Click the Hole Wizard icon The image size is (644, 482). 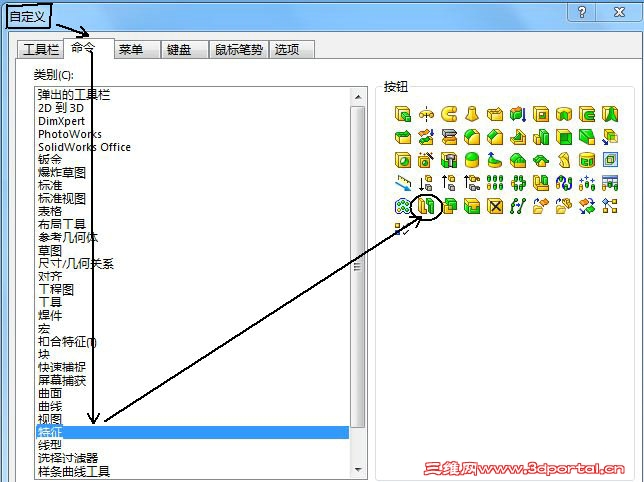(426, 160)
